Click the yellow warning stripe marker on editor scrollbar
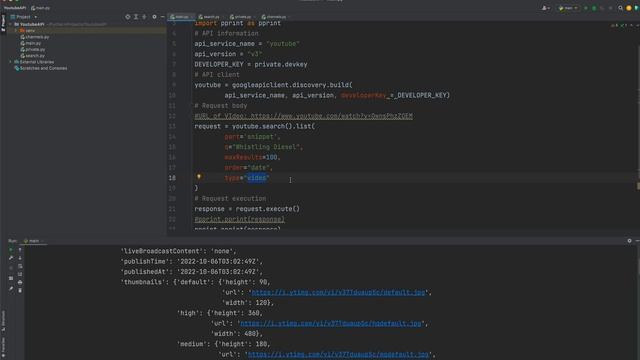 (x=638, y=186)
